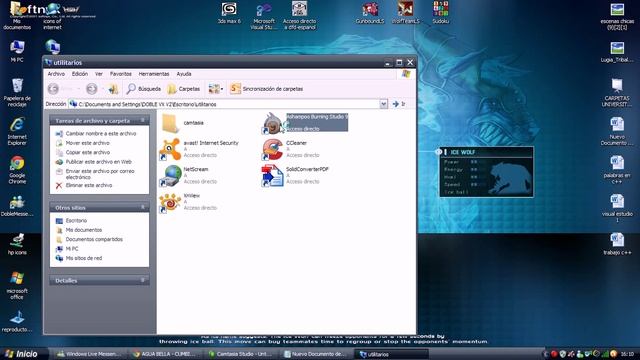Select the CARPETAS UNIVERSIT... desktop icon

click(x=617, y=92)
